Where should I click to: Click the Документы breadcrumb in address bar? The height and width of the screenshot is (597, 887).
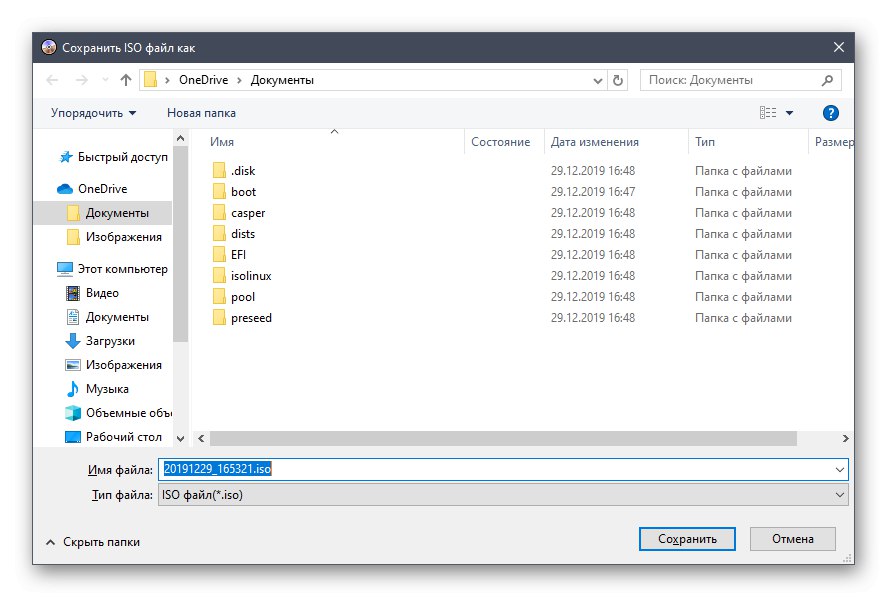[282, 80]
